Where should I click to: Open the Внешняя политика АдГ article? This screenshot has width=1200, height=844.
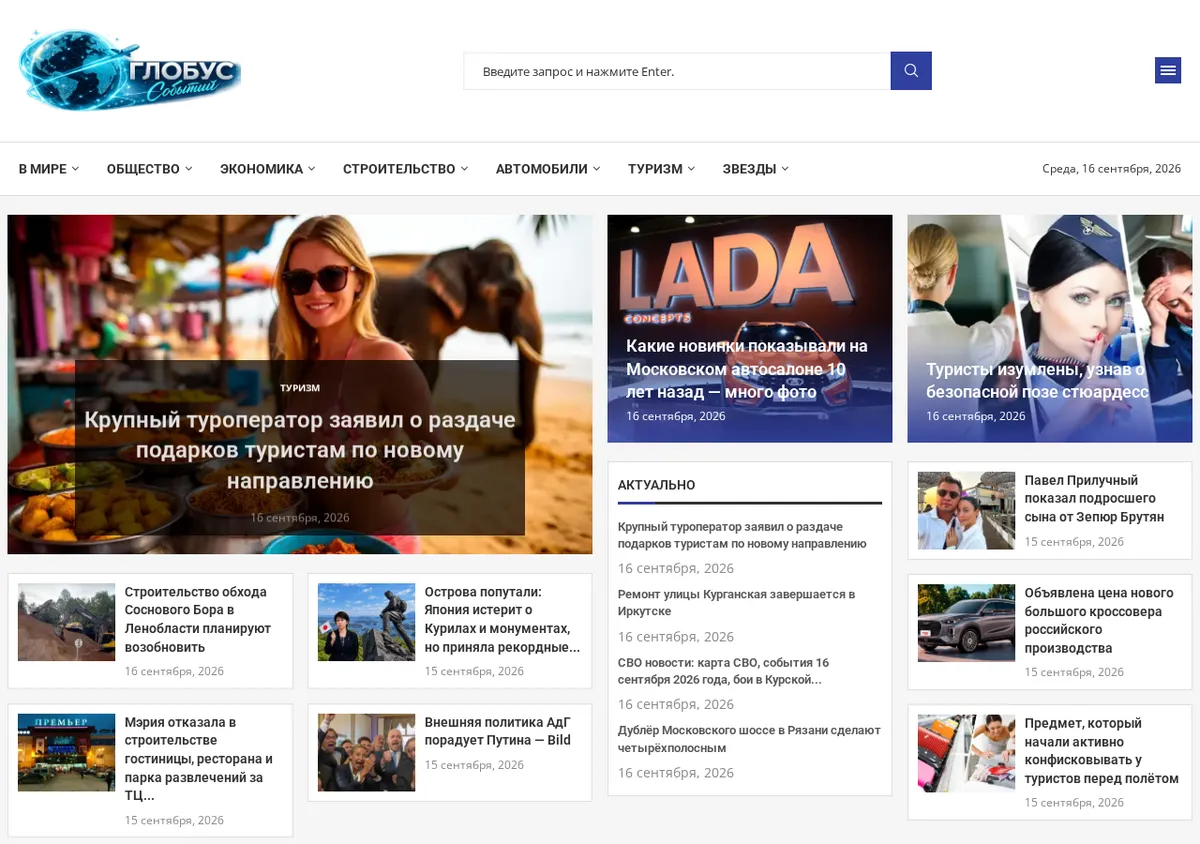pyautogui.click(x=497, y=731)
